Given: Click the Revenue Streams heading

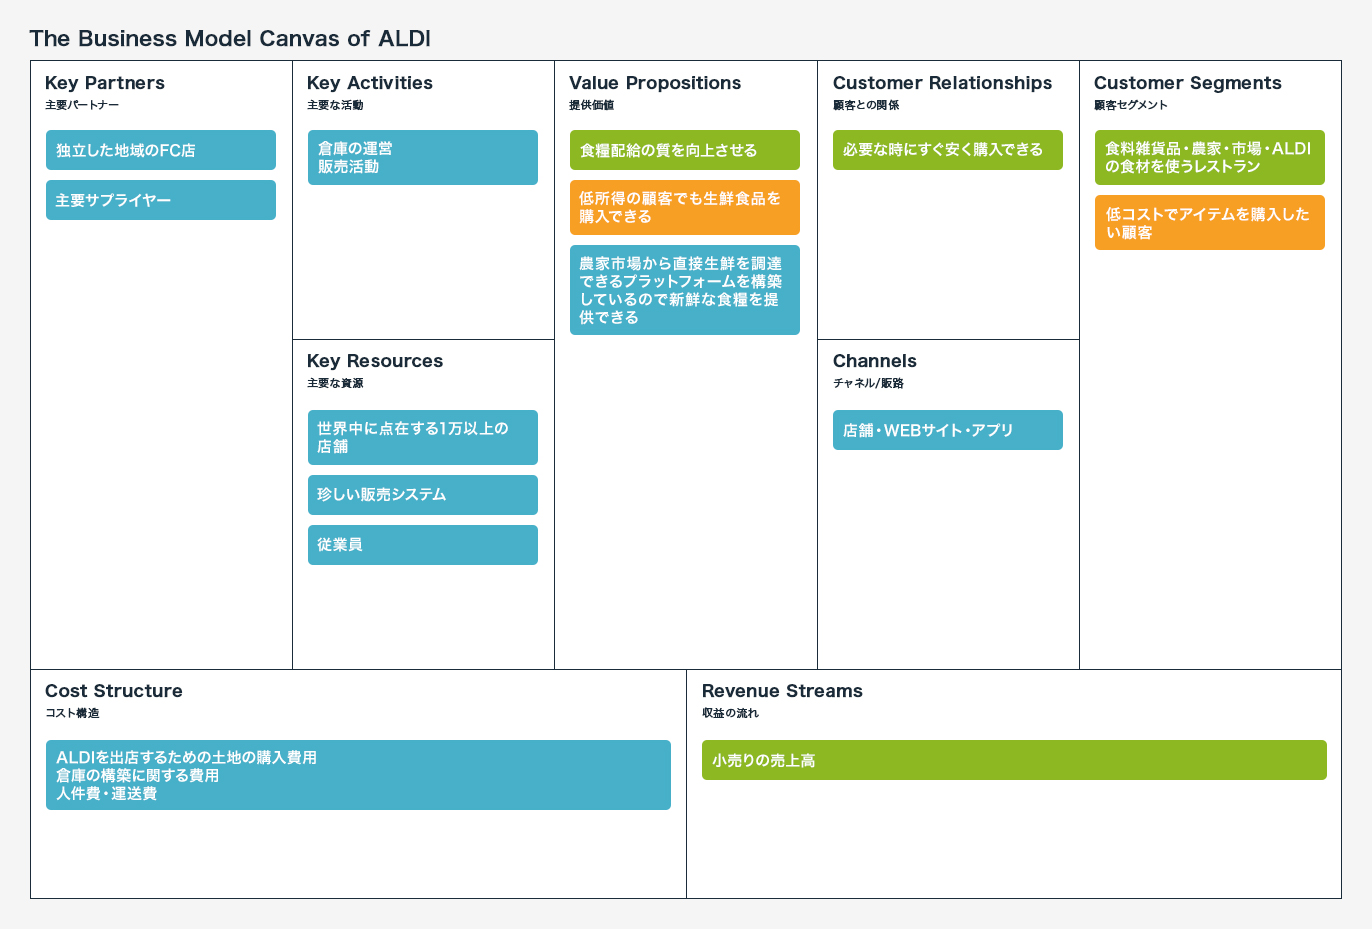Looking at the screenshot, I should [782, 691].
